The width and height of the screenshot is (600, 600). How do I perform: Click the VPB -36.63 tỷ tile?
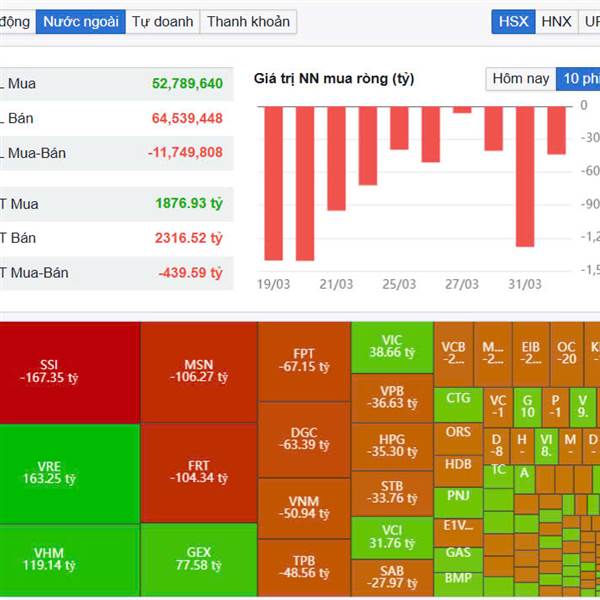(x=392, y=398)
